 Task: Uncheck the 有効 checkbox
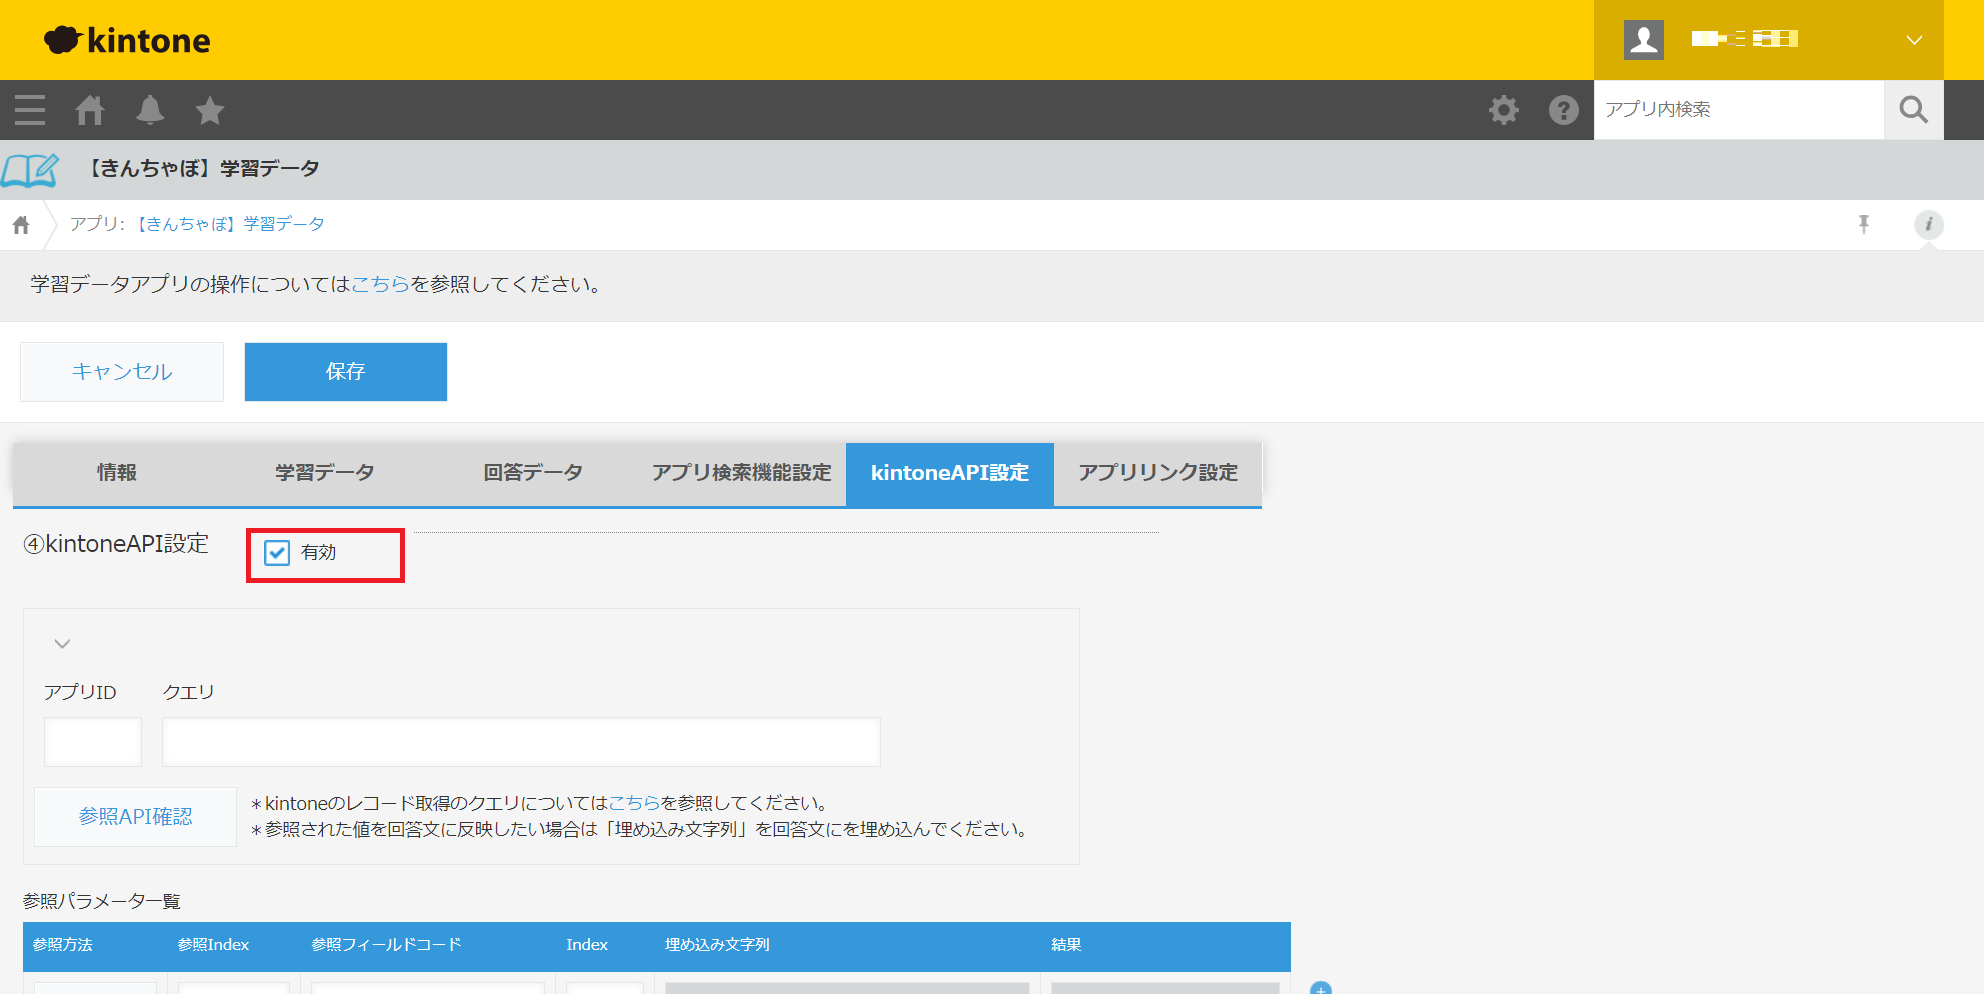pyautogui.click(x=277, y=553)
